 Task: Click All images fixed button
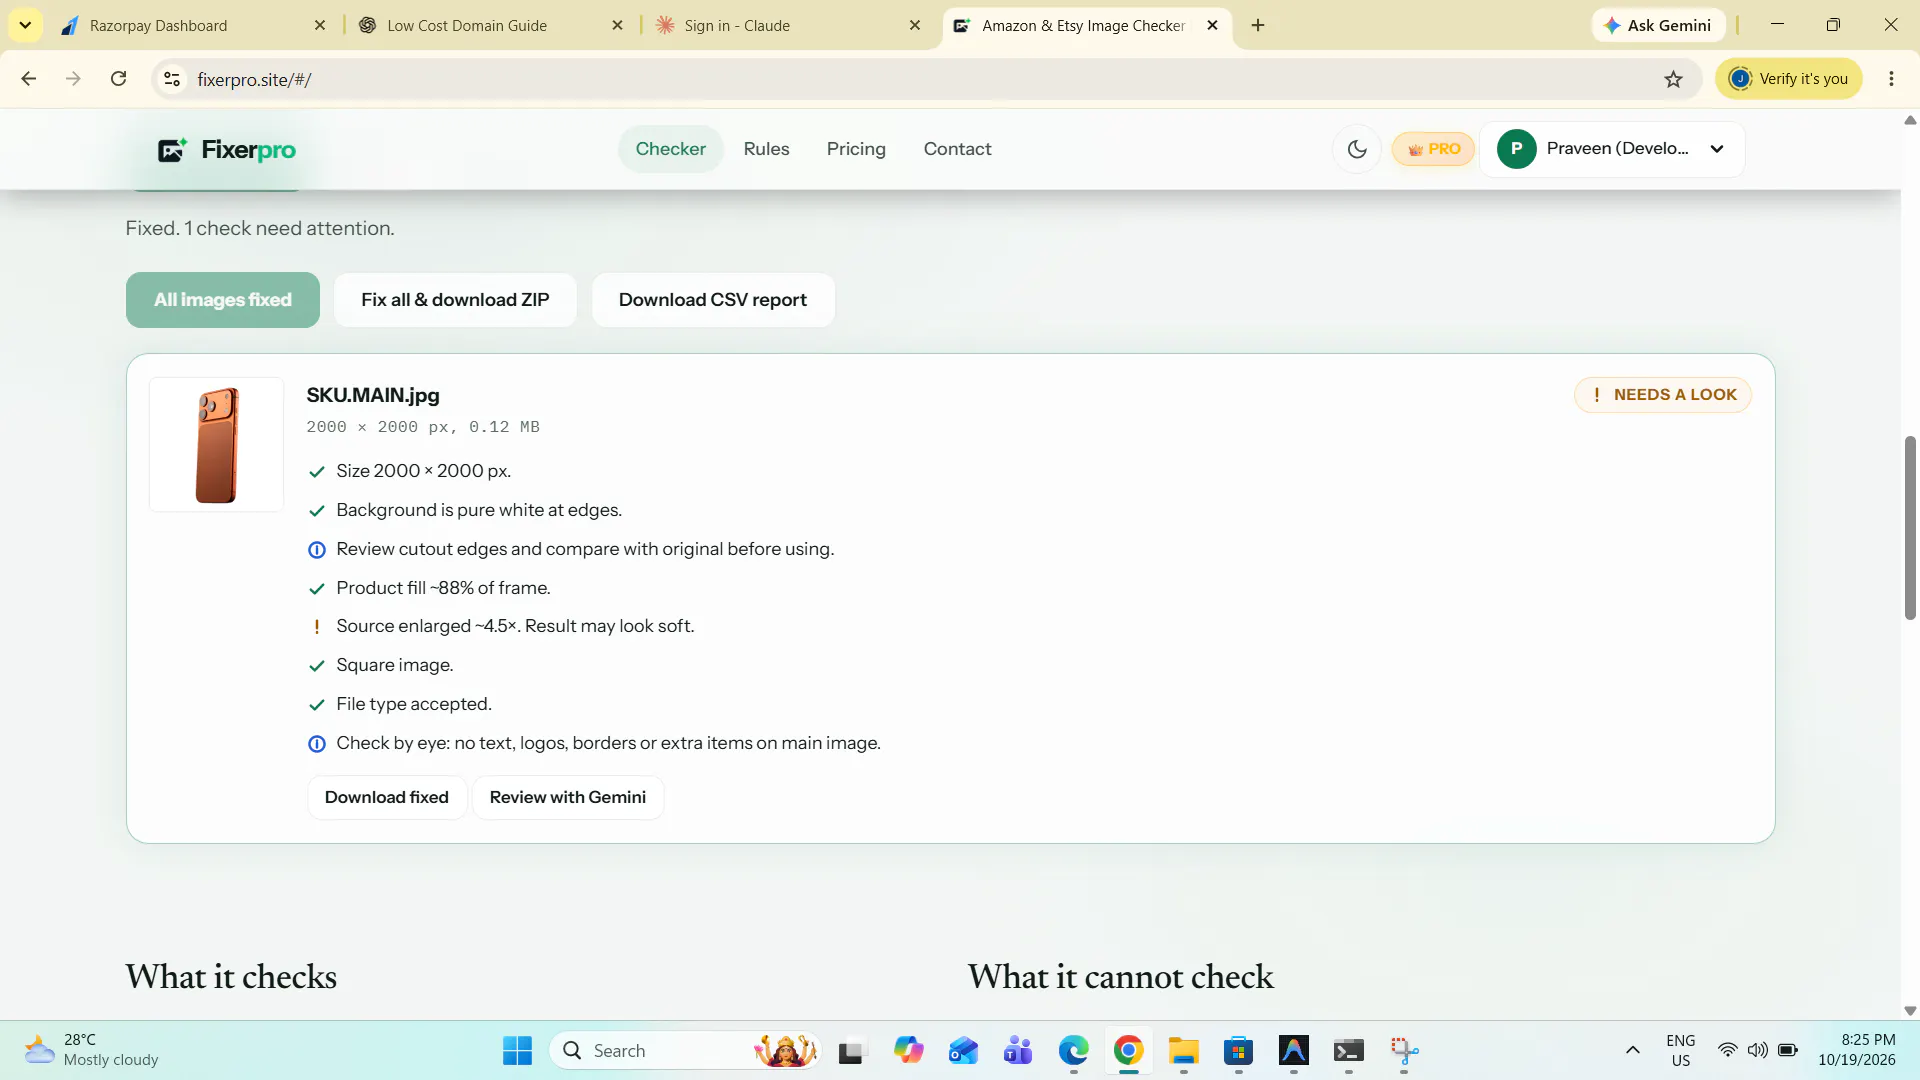(223, 300)
